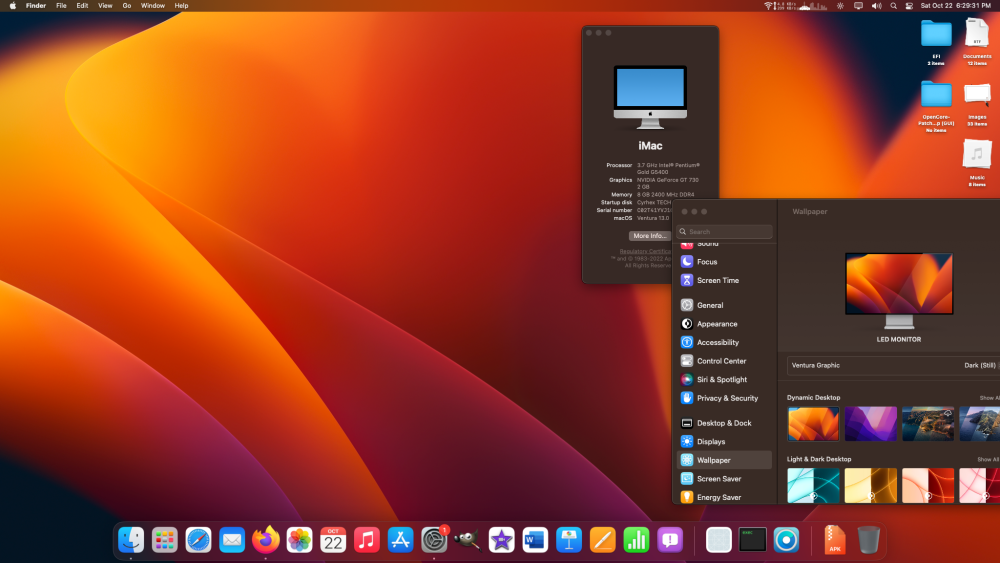Viewport: 1000px width, 563px height.
Task: Open the Window menu
Action: click(x=153, y=6)
